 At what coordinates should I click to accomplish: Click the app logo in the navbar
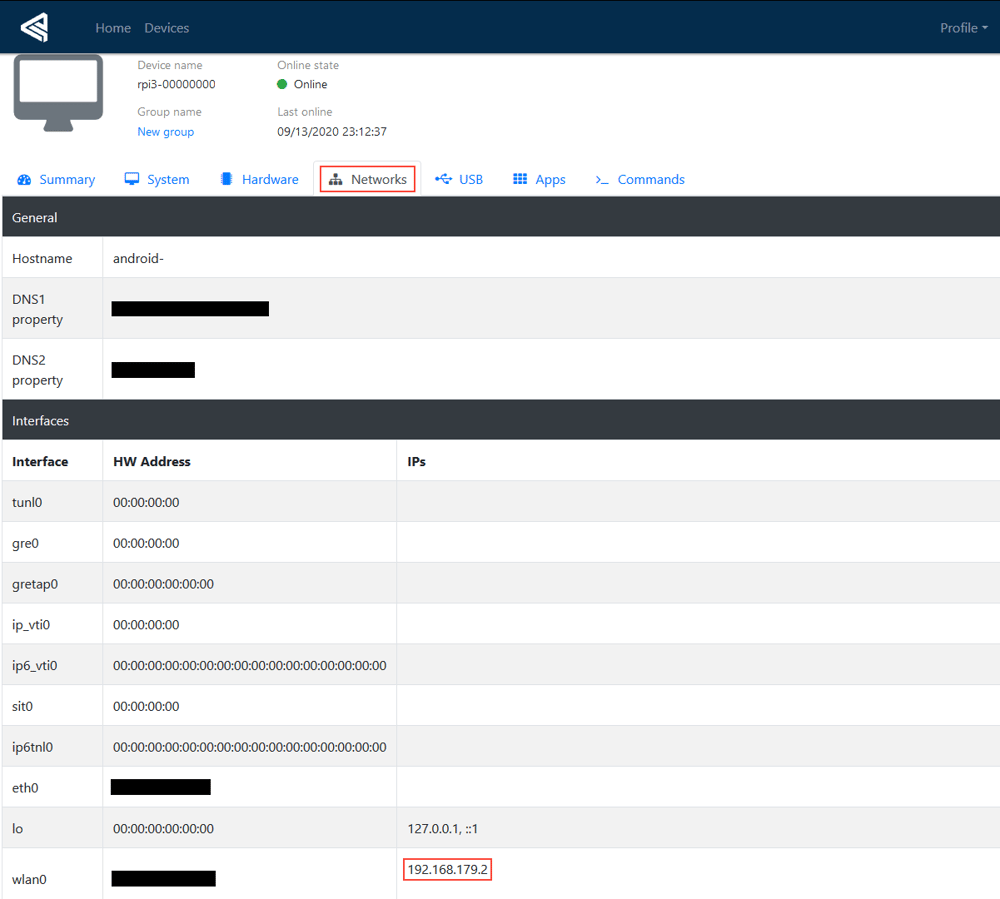[x=34, y=27]
